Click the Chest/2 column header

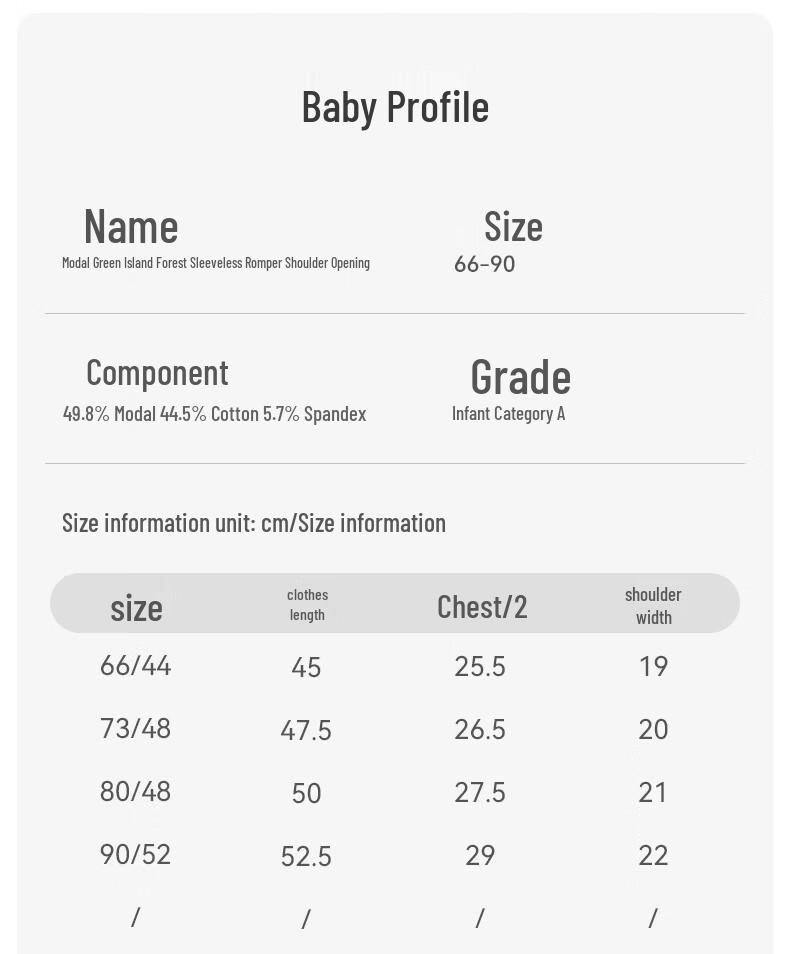482,607
